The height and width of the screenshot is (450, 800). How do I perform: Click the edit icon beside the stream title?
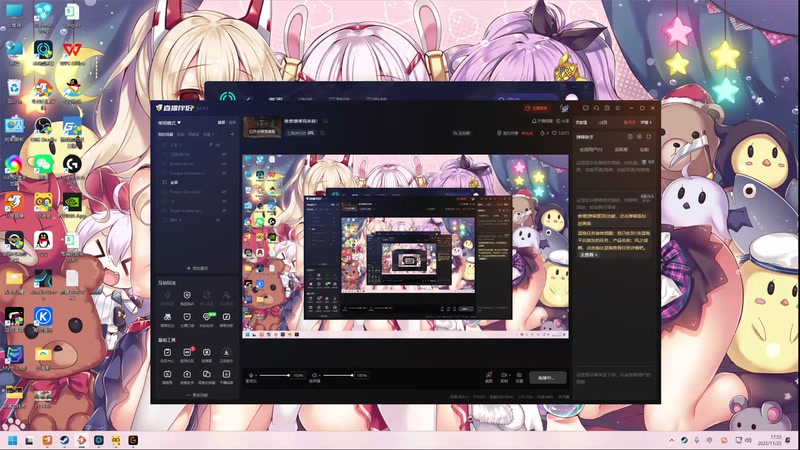326,121
